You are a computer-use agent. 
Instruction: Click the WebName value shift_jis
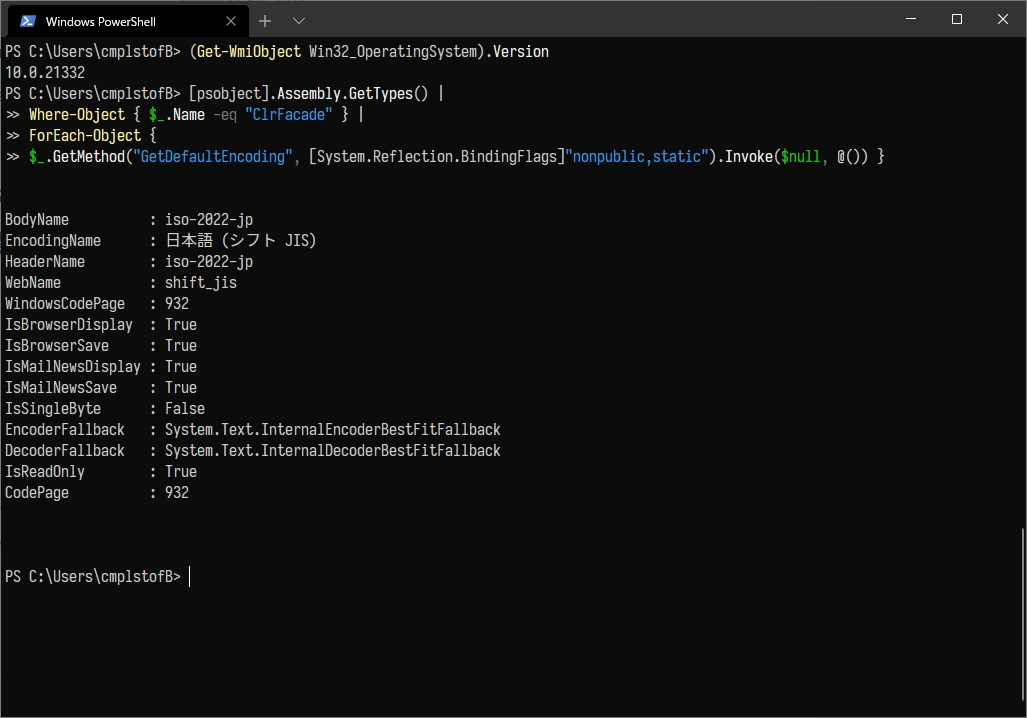pyautogui.click(x=200, y=283)
